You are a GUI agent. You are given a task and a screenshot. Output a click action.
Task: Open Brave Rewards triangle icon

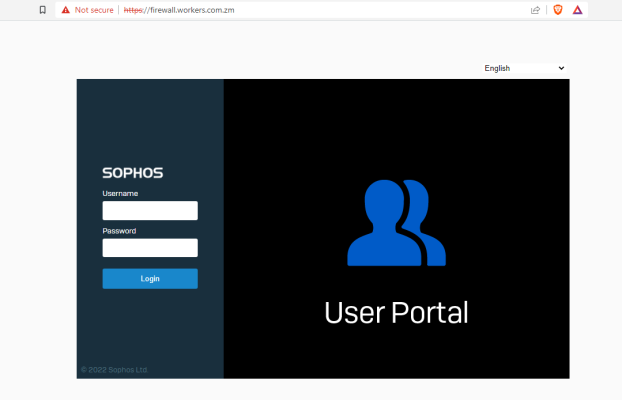pyautogui.click(x=578, y=10)
